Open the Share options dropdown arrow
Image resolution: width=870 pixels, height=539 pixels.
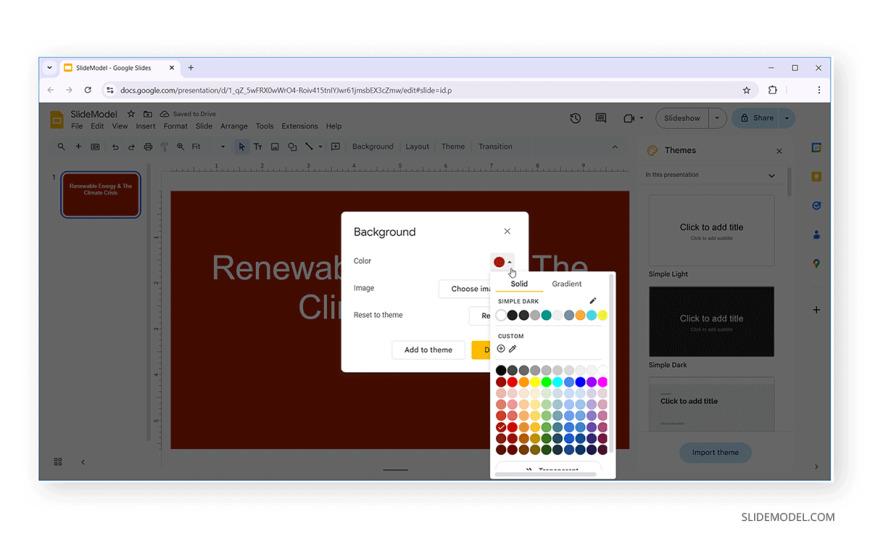click(x=787, y=118)
